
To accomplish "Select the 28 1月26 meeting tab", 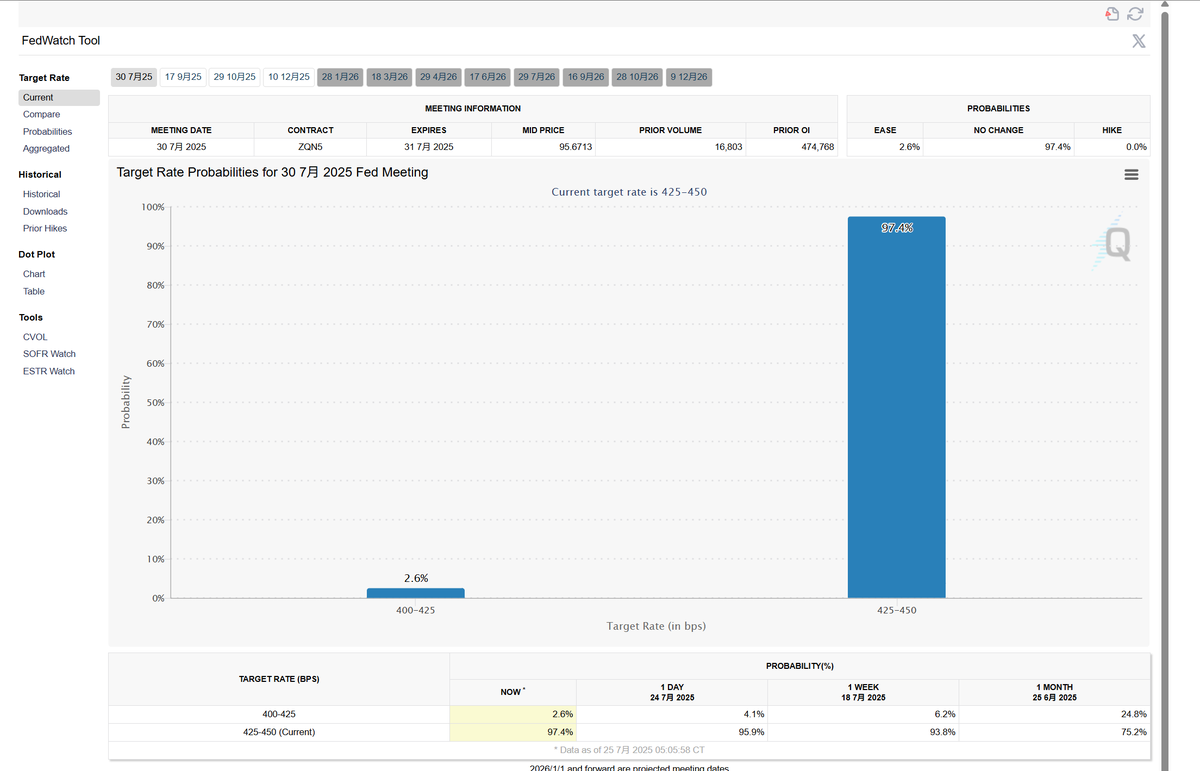I will (x=340, y=77).
